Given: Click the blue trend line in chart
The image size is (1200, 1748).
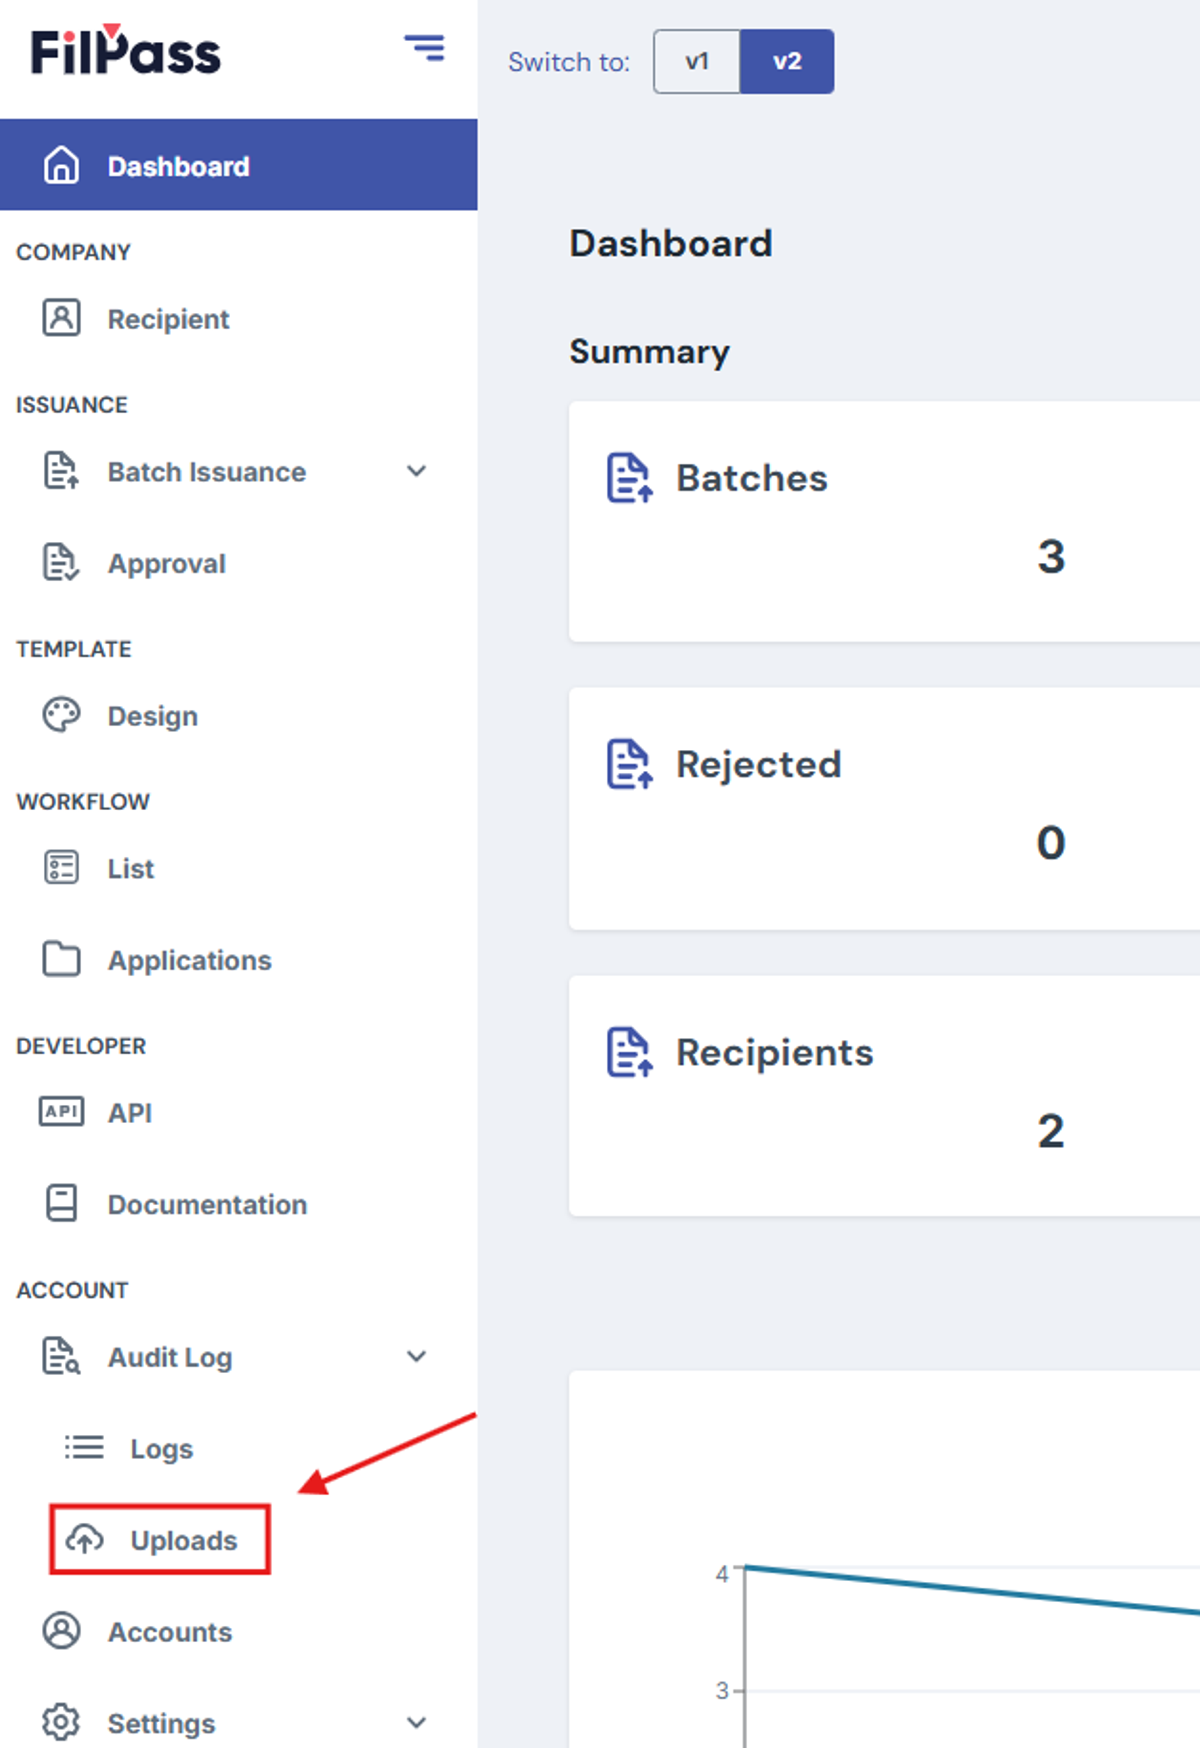Looking at the screenshot, I should pos(972,1589).
